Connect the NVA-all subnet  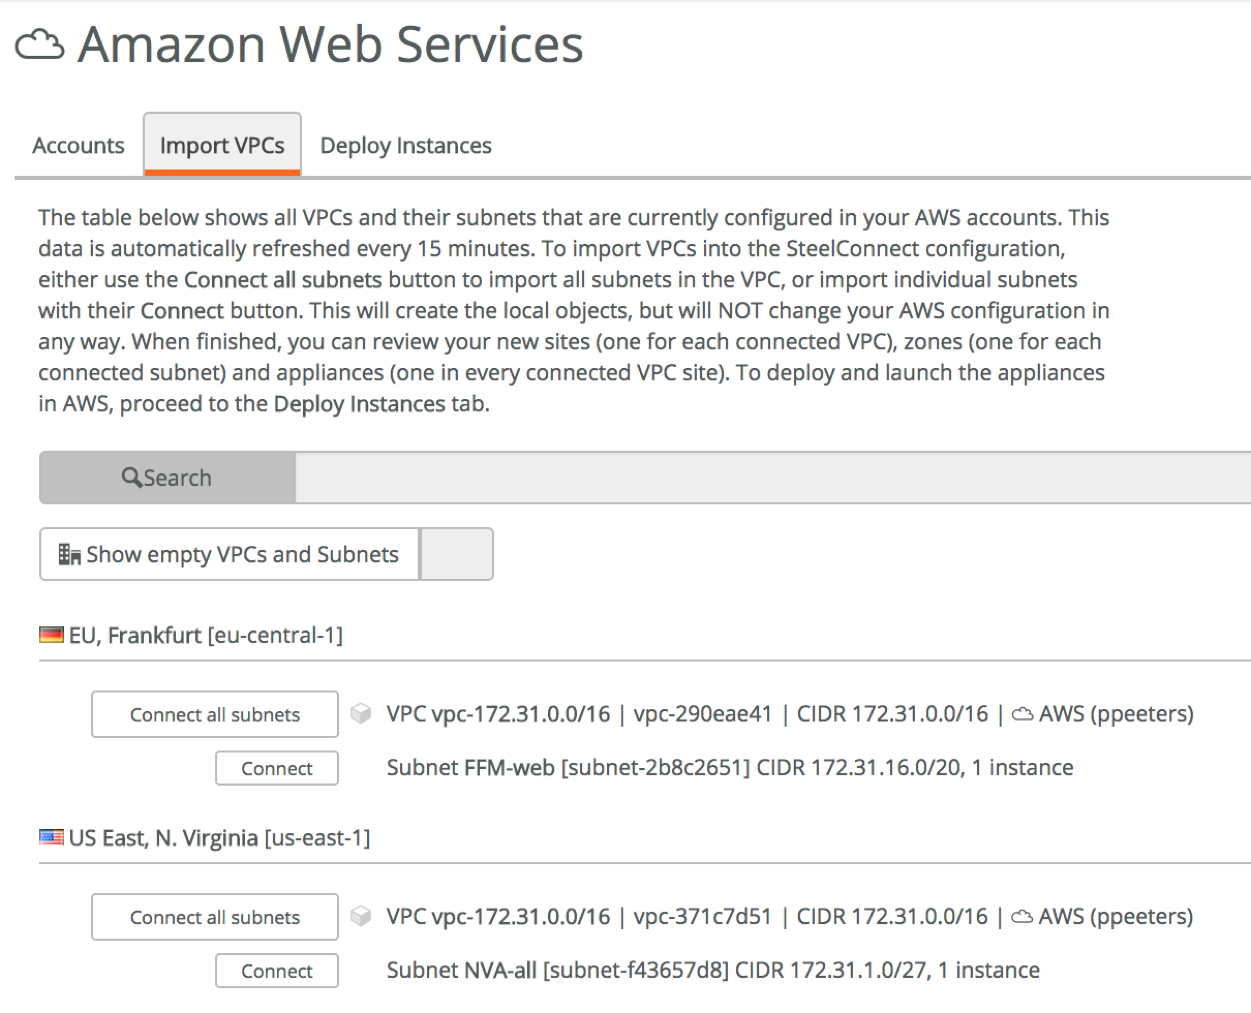point(277,971)
